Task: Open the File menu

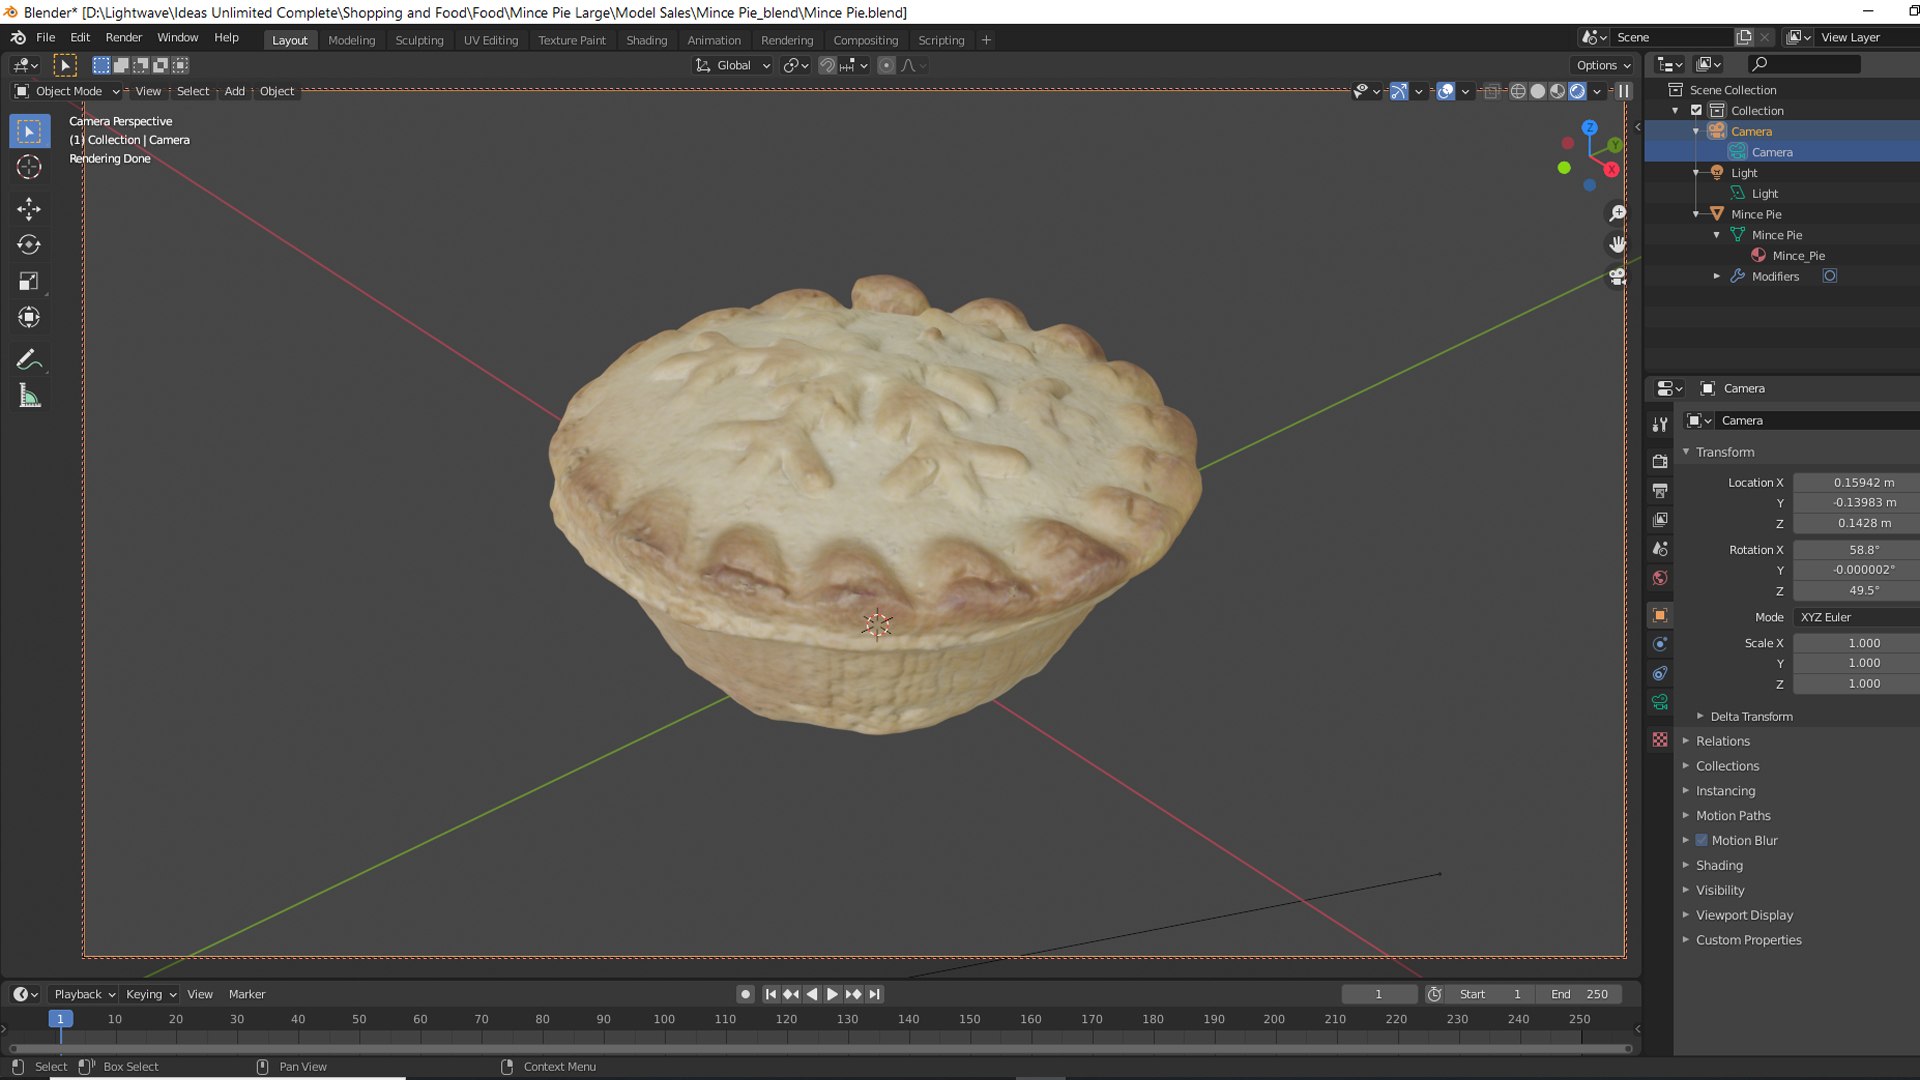Action: click(45, 37)
